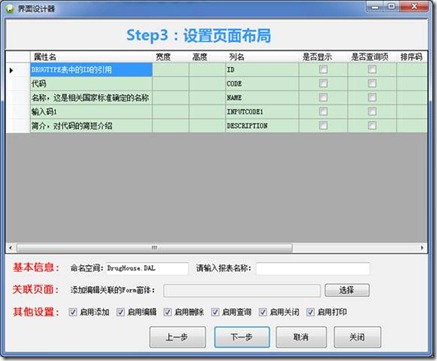437x361 pixels.
Task: Toggle 是否显示 checkbox for NAME row
Action: pyautogui.click(x=323, y=97)
